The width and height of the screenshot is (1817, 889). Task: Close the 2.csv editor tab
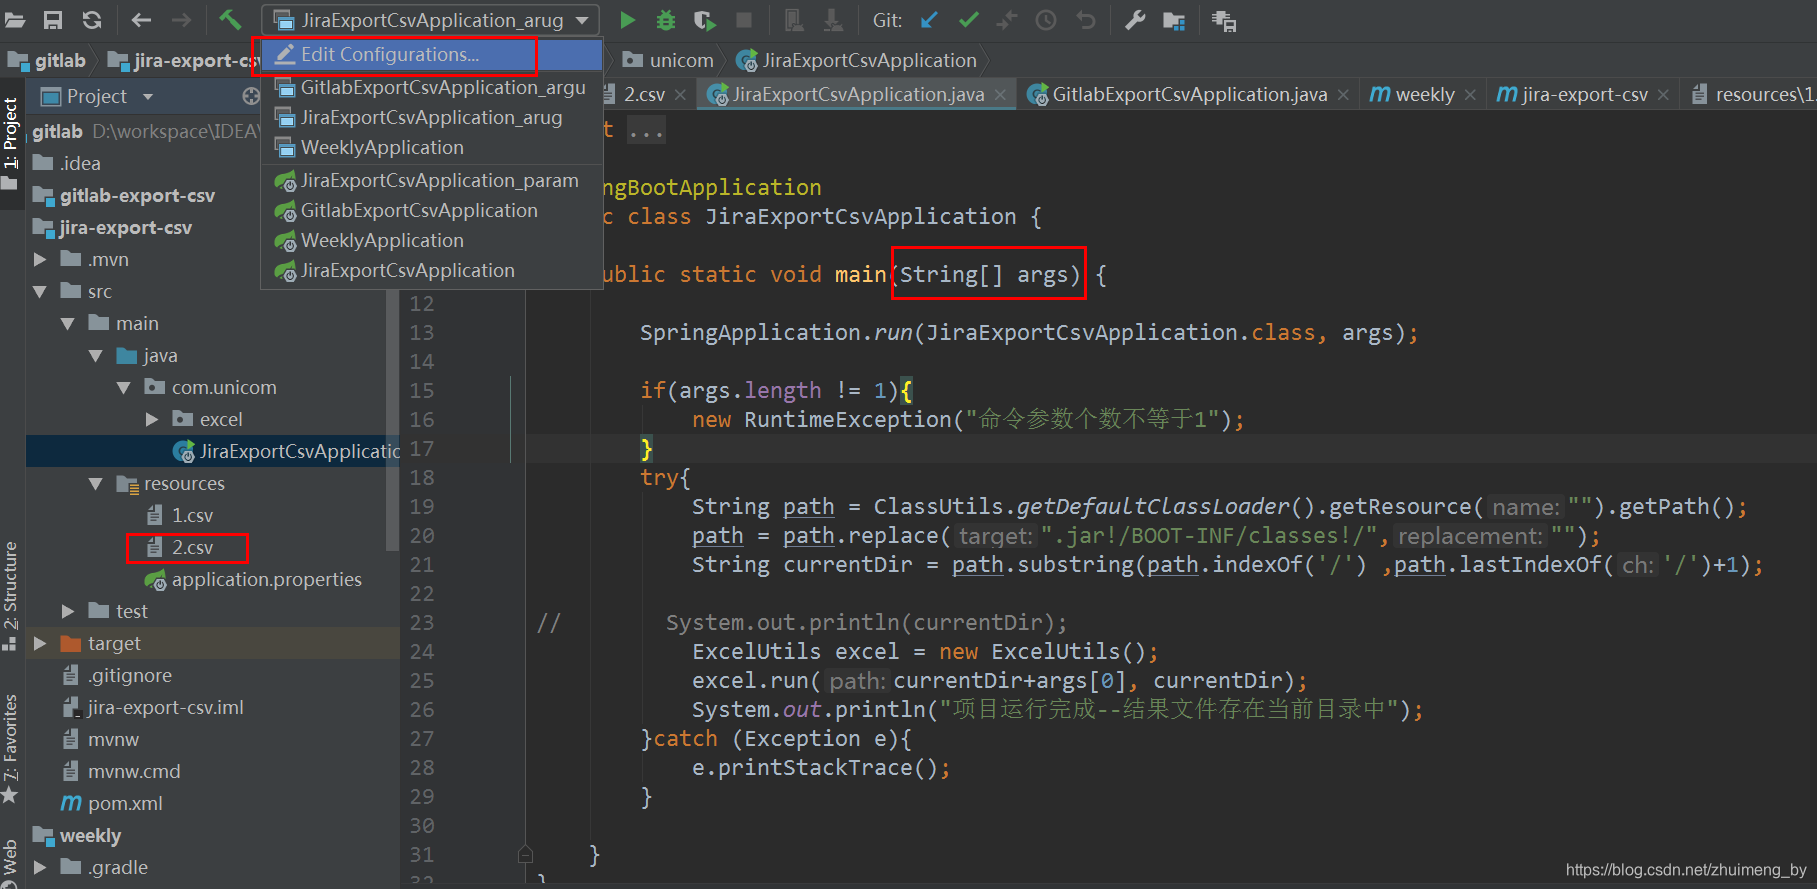[x=680, y=95]
